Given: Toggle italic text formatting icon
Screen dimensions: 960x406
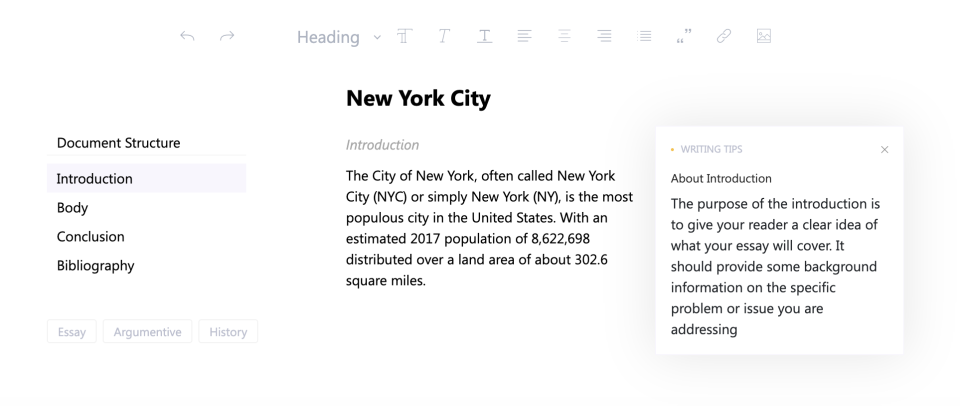Looking at the screenshot, I should (444, 36).
